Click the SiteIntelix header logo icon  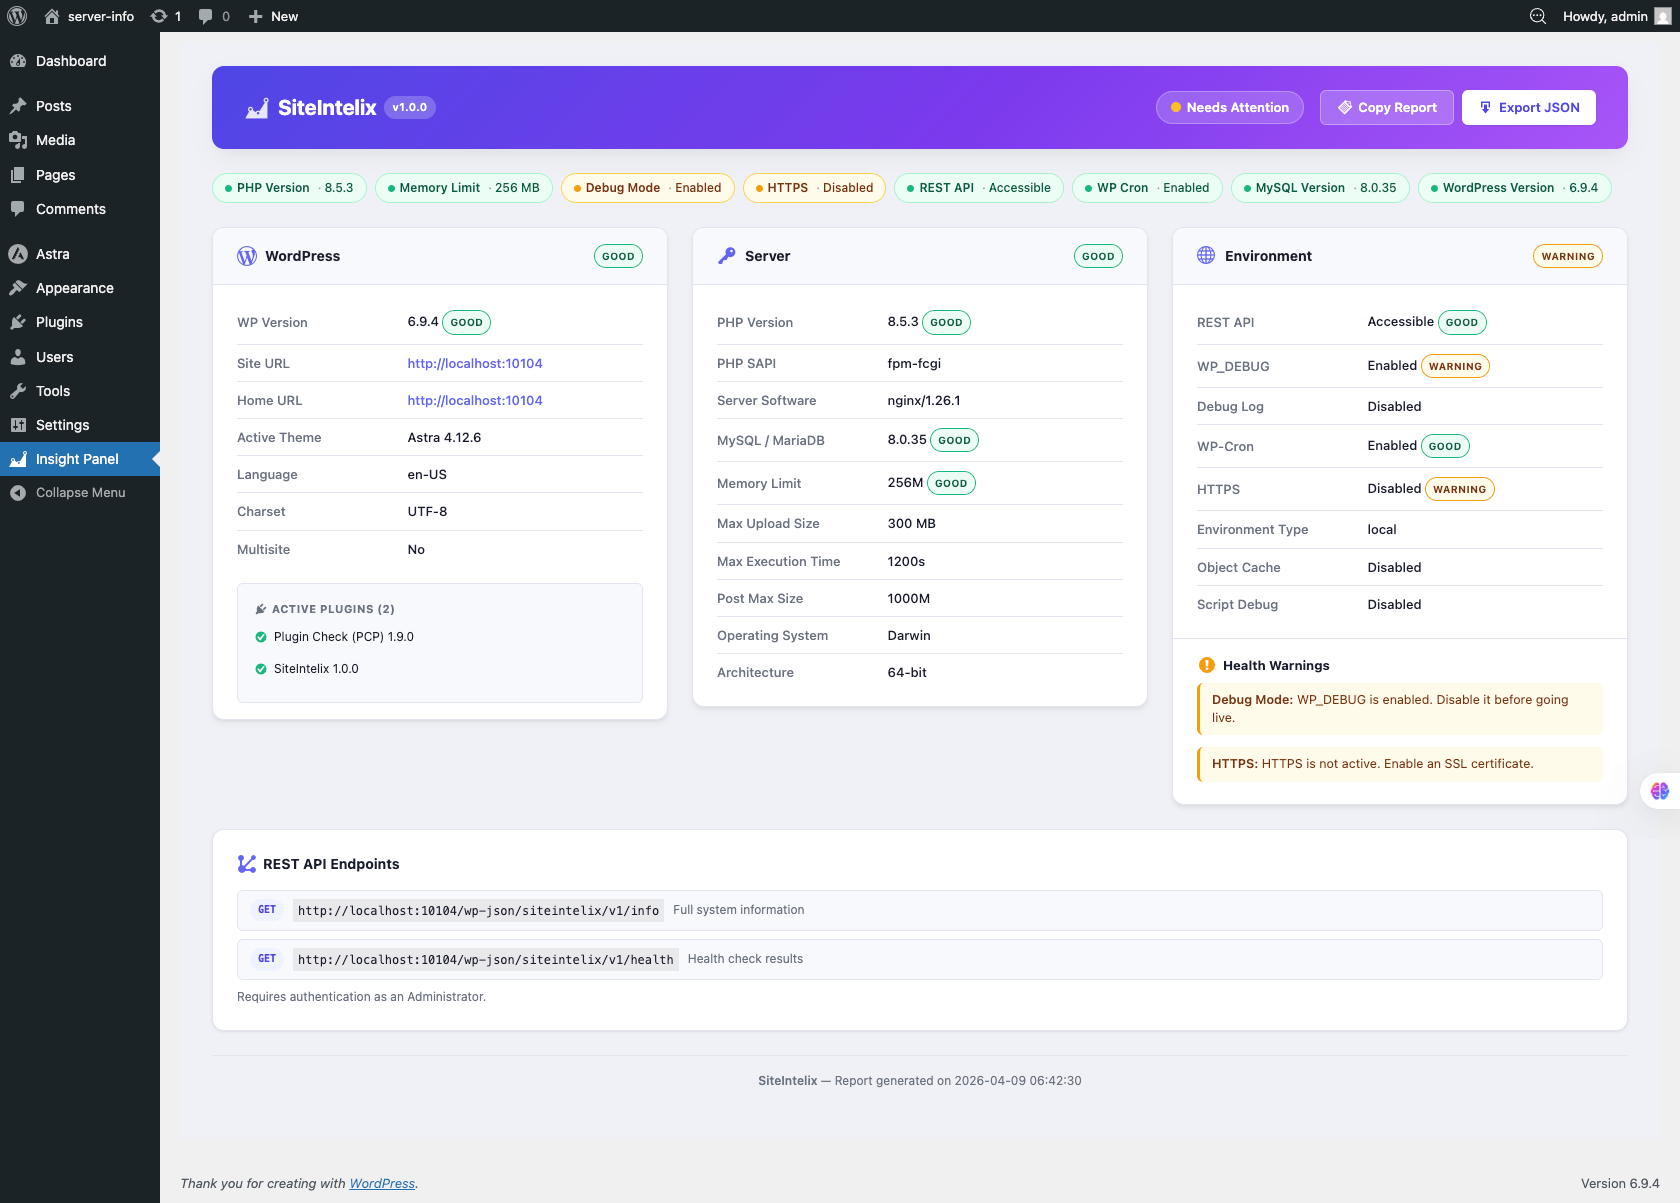pos(257,108)
